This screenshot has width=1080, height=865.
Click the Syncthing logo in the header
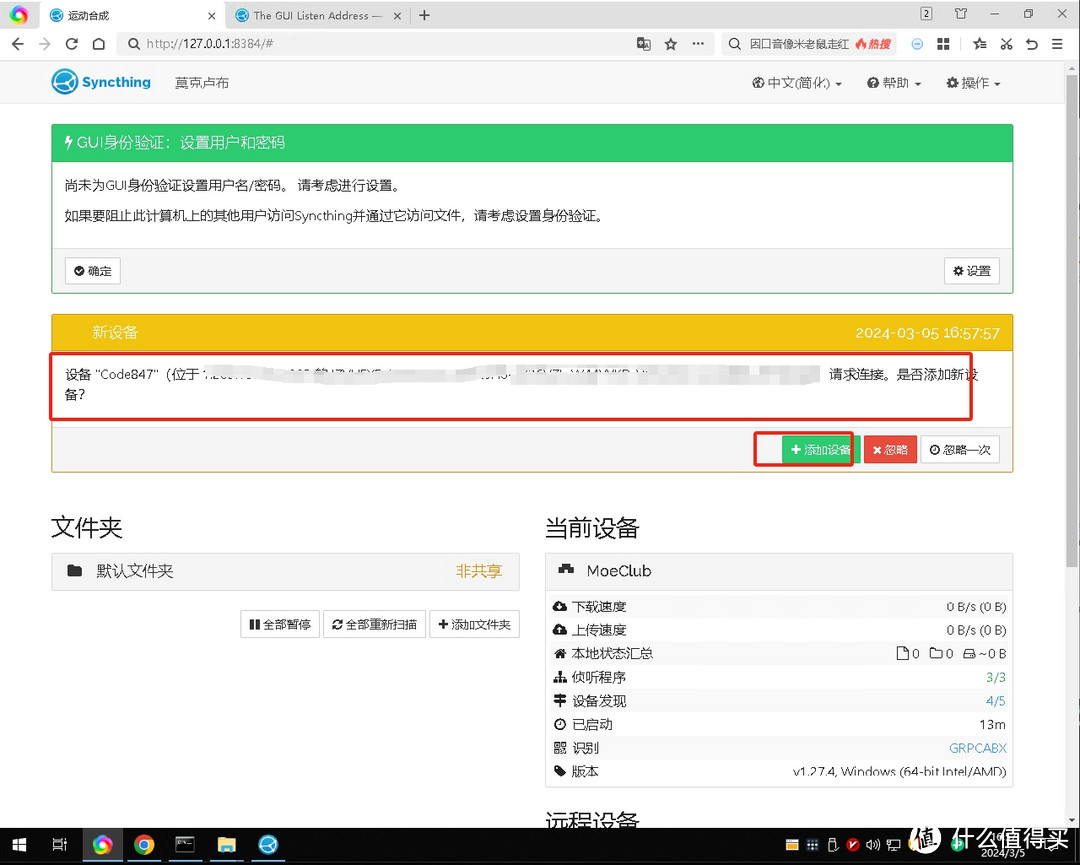coord(64,82)
